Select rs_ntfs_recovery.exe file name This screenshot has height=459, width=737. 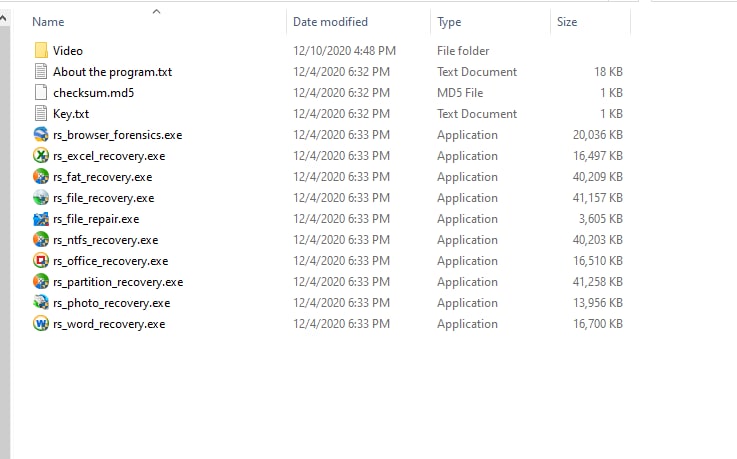pyautogui.click(x=105, y=240)
